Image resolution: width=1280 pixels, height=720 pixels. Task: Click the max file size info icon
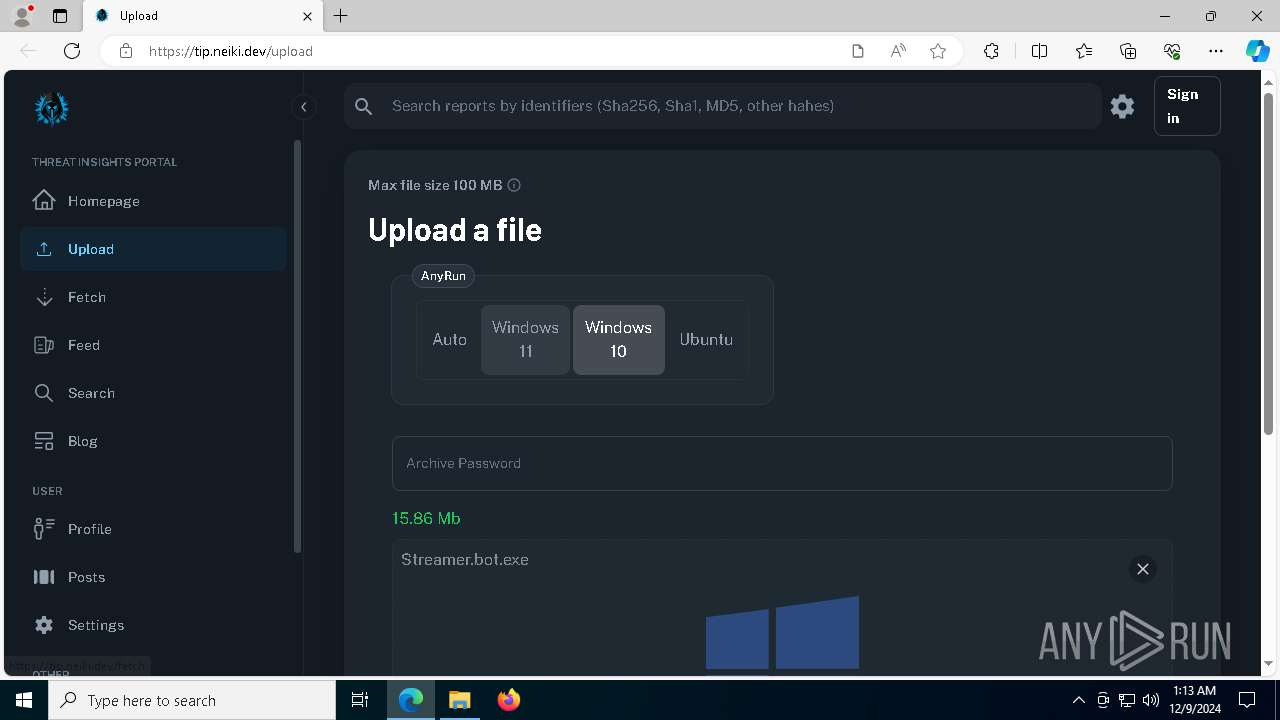point(514,185)
